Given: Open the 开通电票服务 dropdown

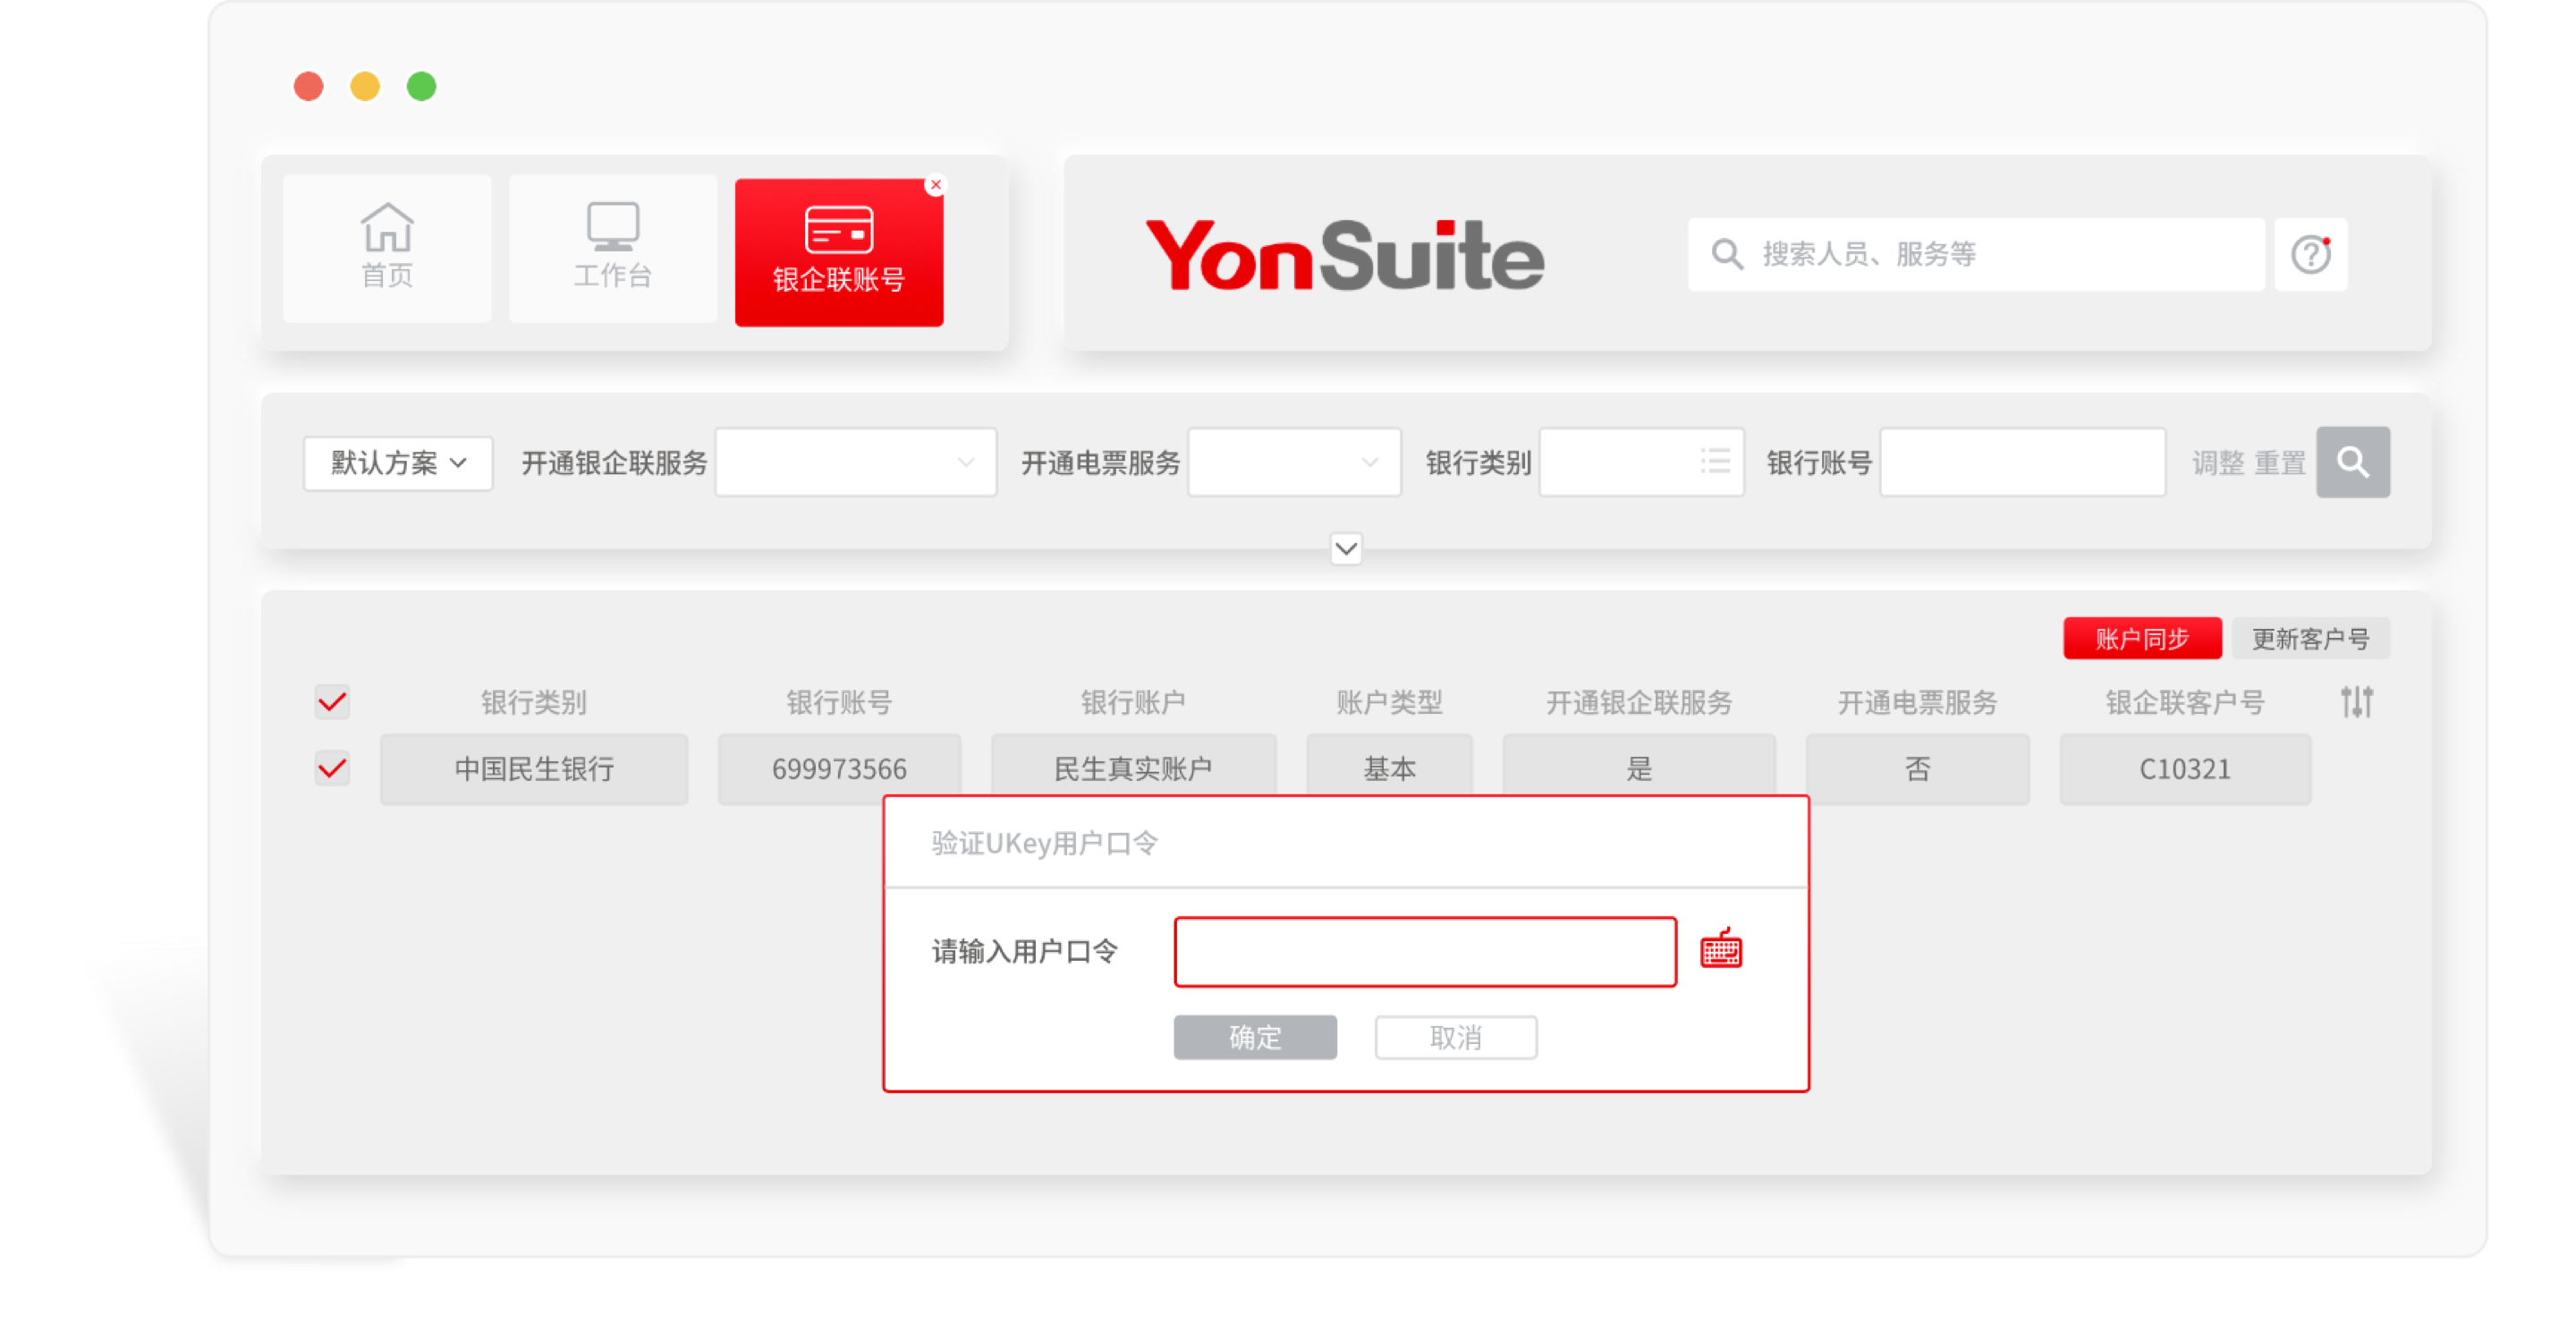Looking at the screenshot, I should 1293,462.
